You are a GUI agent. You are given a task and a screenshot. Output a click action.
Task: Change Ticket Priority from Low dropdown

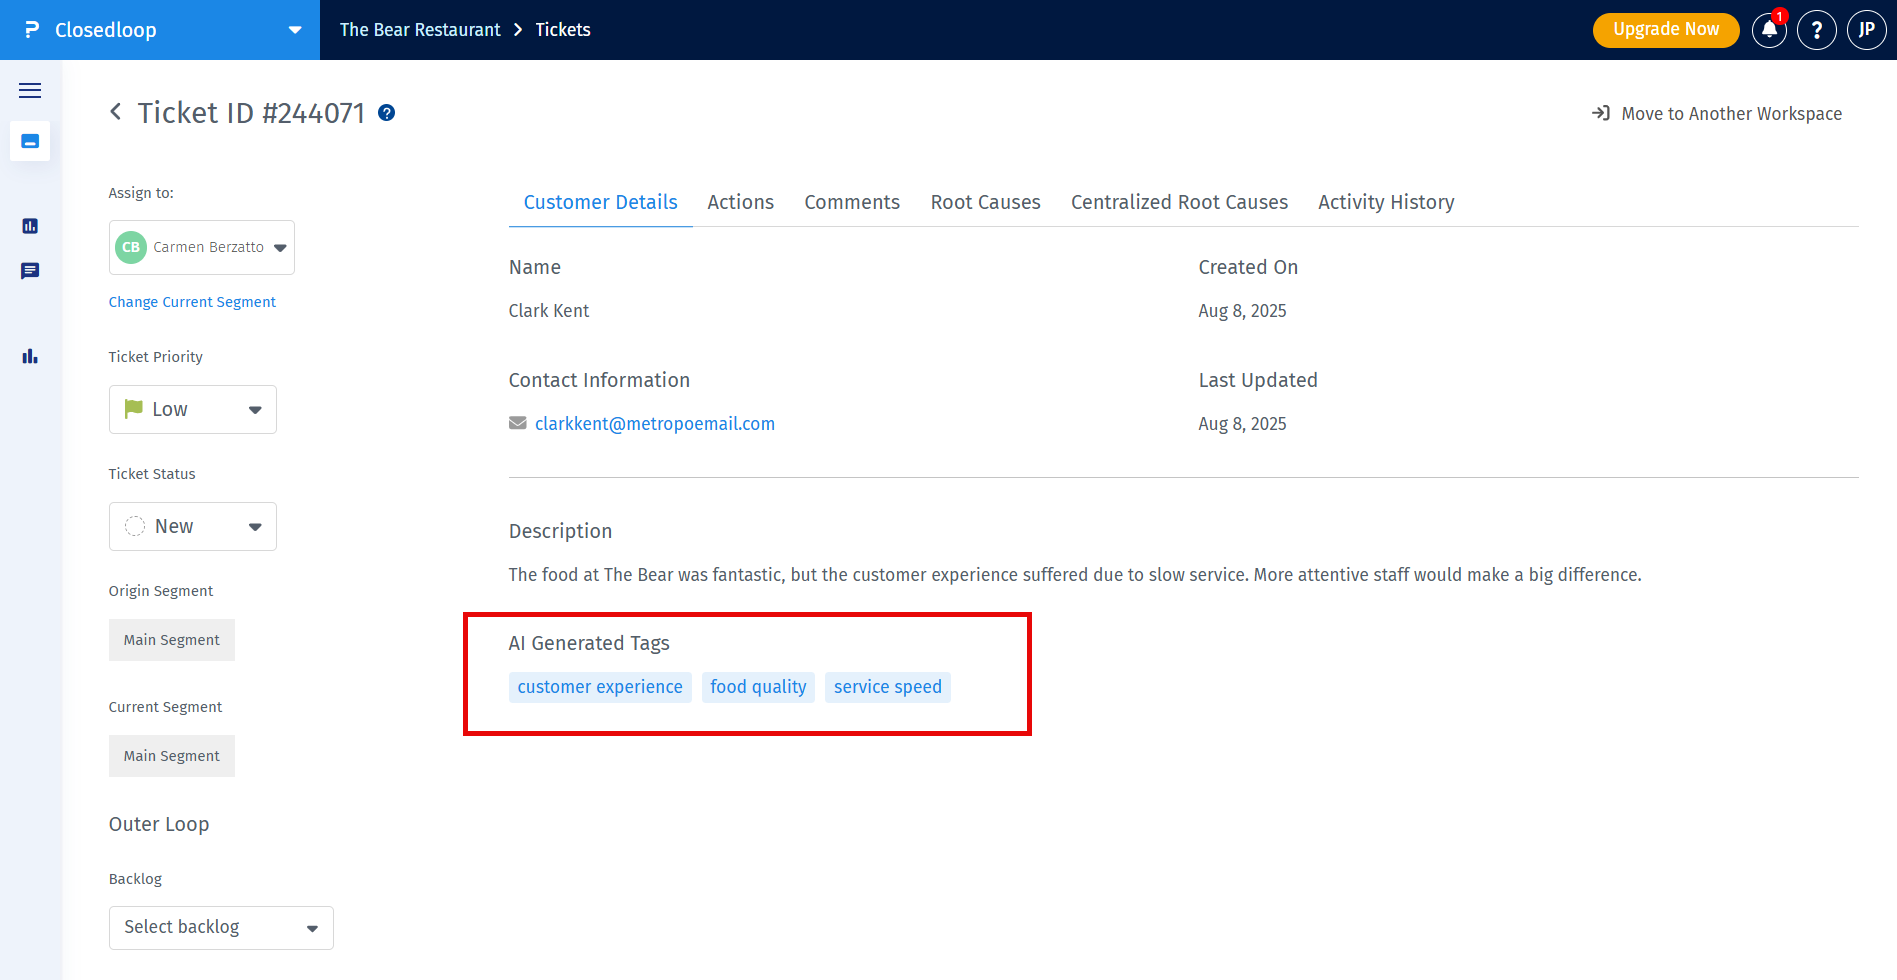point(193,409)
